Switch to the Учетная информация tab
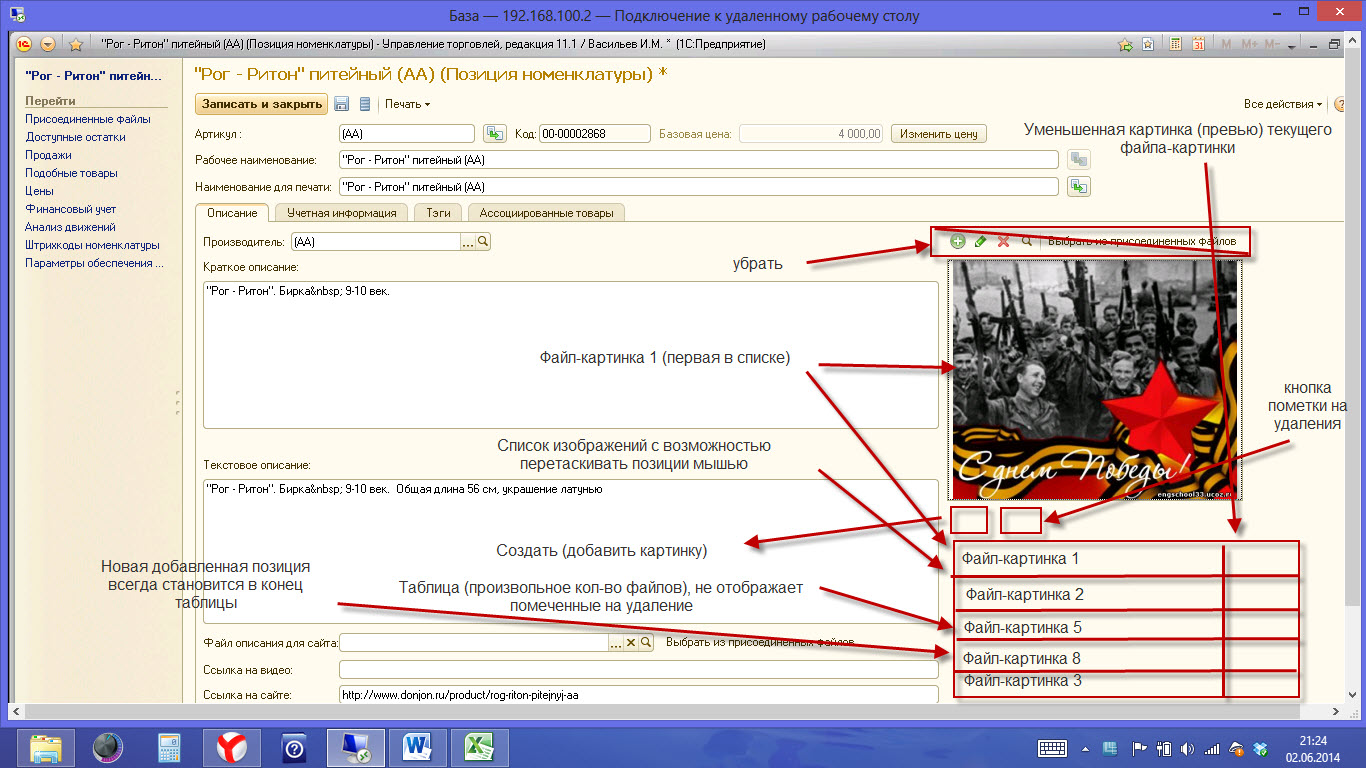 coord(341,212)
